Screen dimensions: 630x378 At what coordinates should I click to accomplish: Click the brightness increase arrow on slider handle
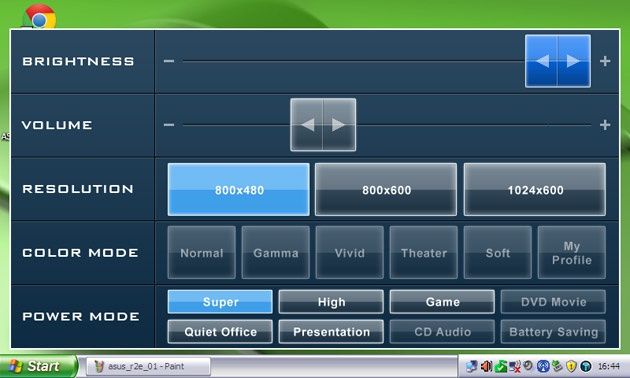point(574,61)
